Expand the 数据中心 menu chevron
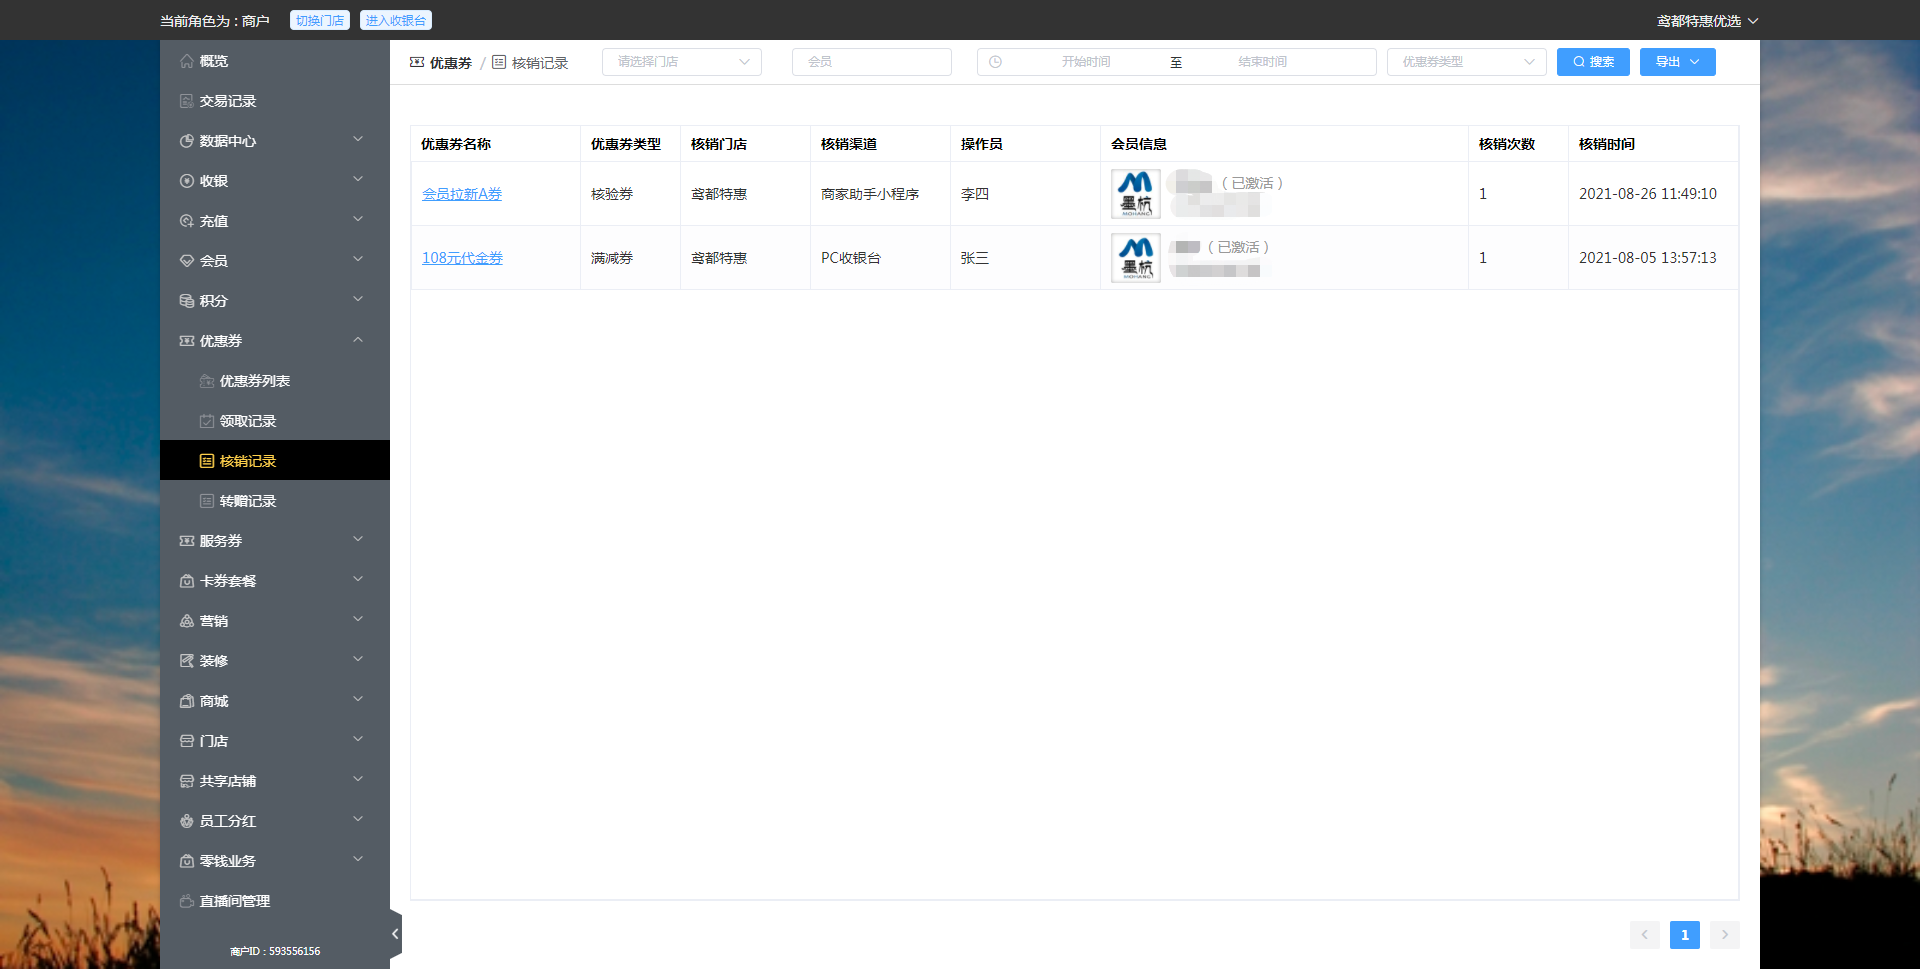The width and height of the screenshot is (1920, 969). point(358,140)
